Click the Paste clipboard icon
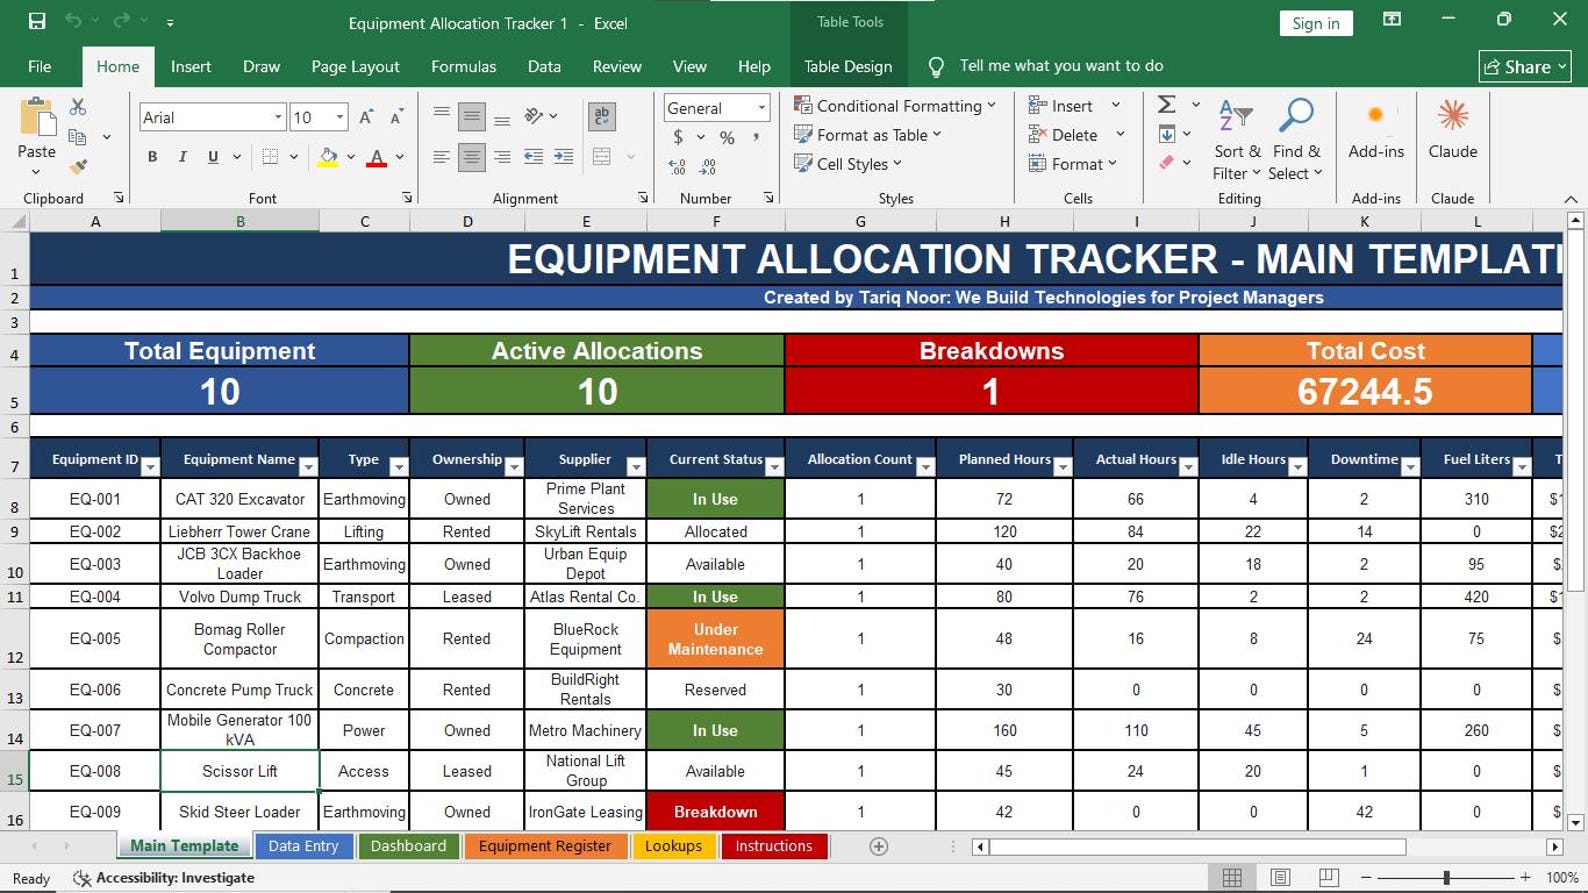This screenshot has height=893, width=1588. pos(37,117)
